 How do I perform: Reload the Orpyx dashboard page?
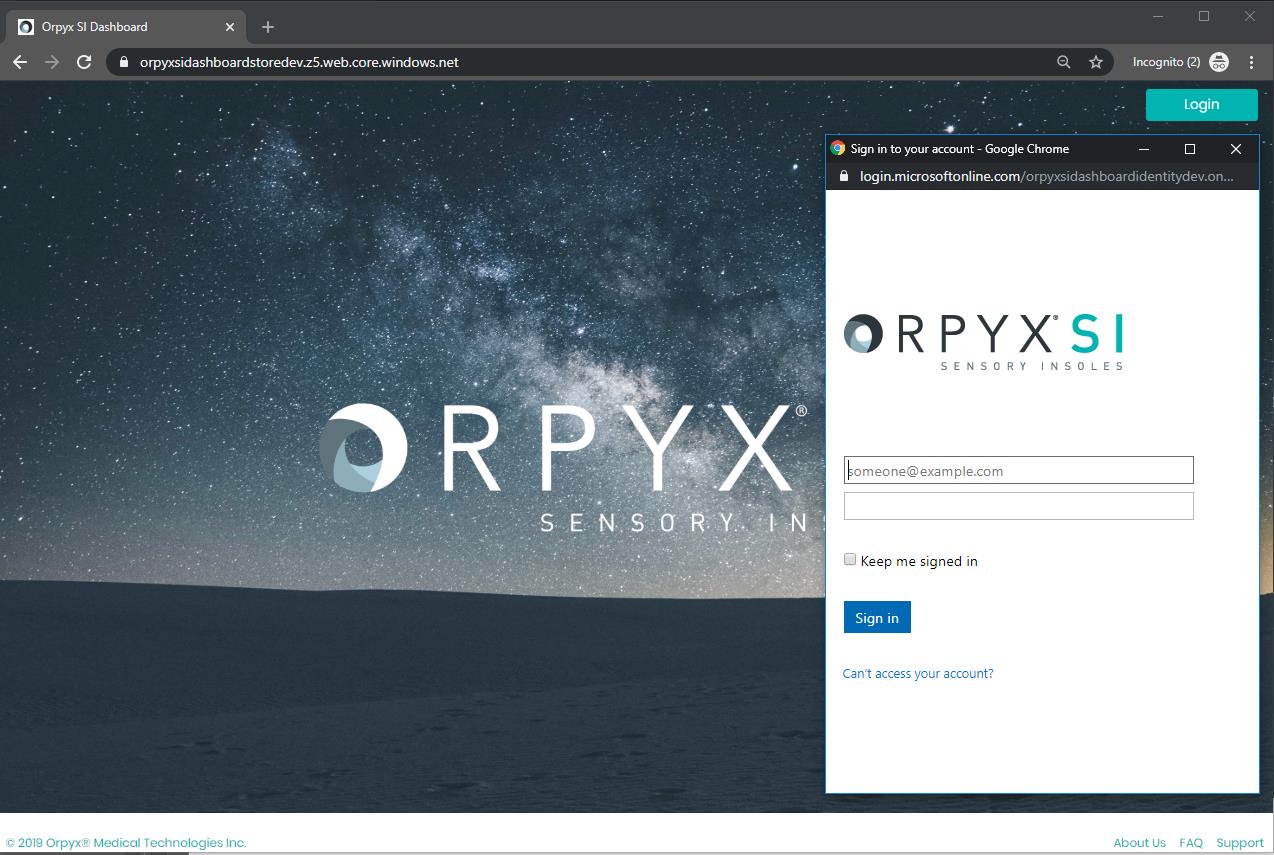pyautogui.click(x=84, y=62)
